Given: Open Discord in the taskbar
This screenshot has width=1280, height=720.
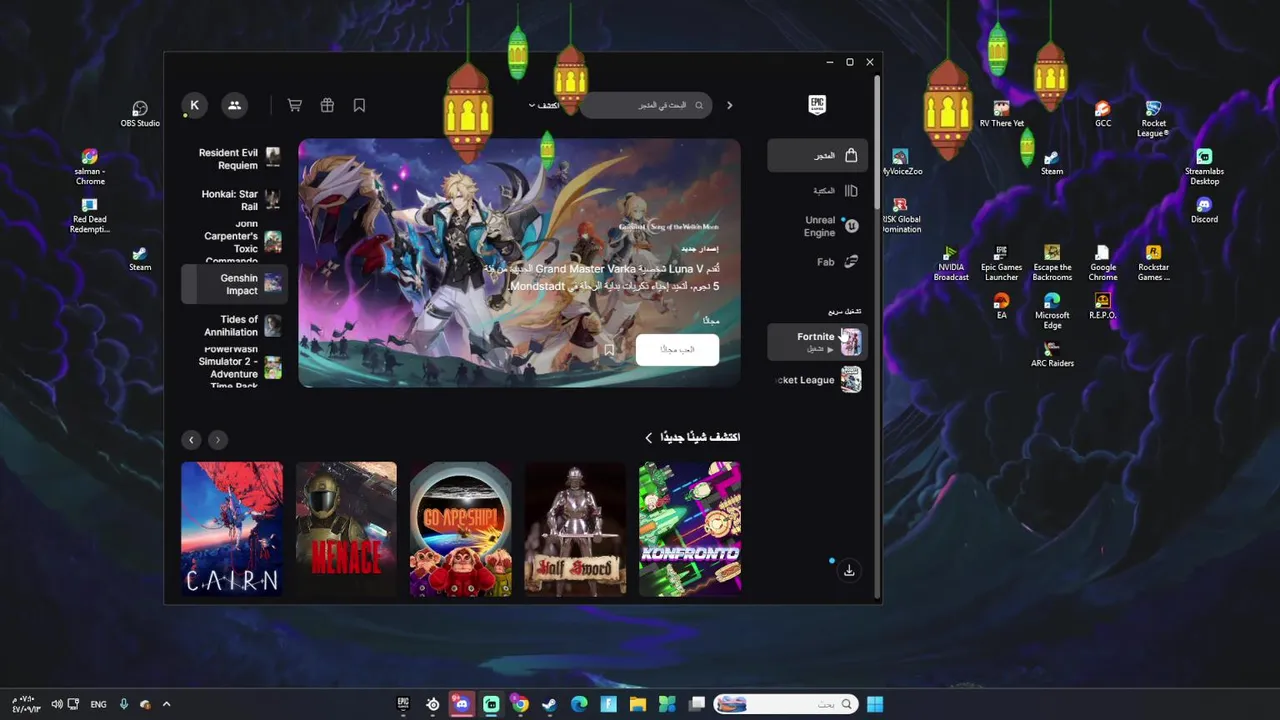Looking at the screenshot, I should coord(461,704).
